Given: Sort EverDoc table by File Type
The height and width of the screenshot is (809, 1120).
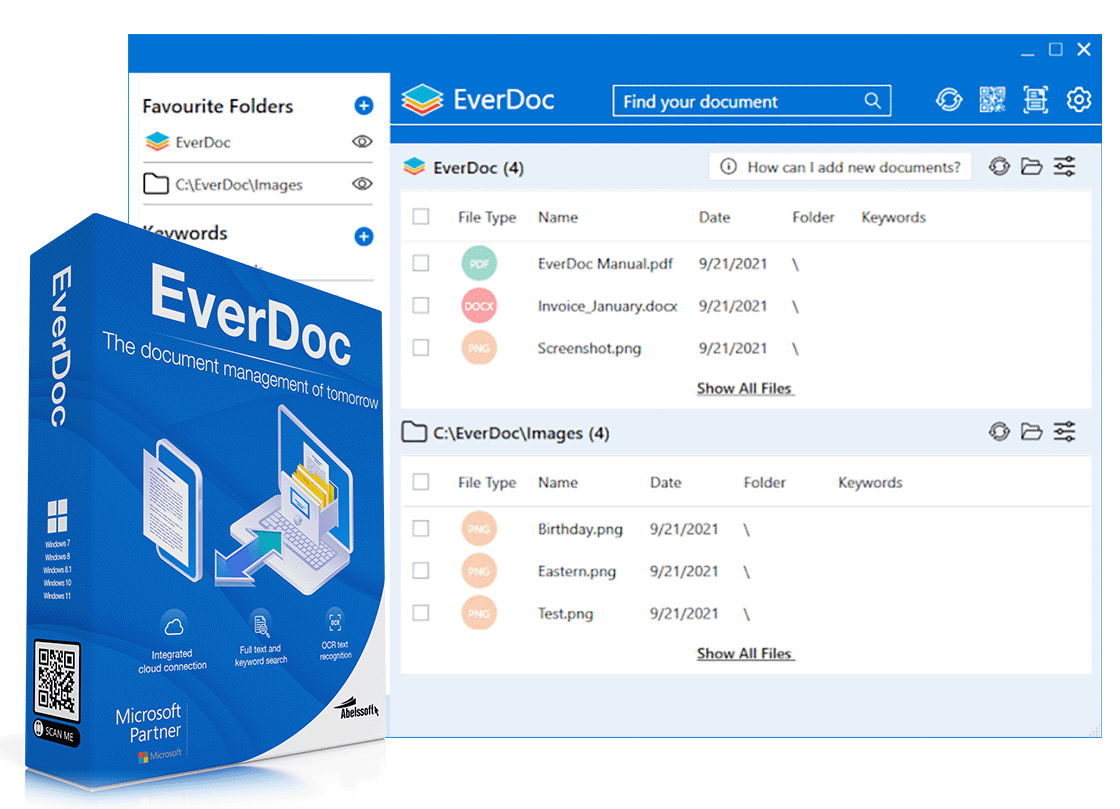Looking at the screenshot, I should tap(486, 217).
